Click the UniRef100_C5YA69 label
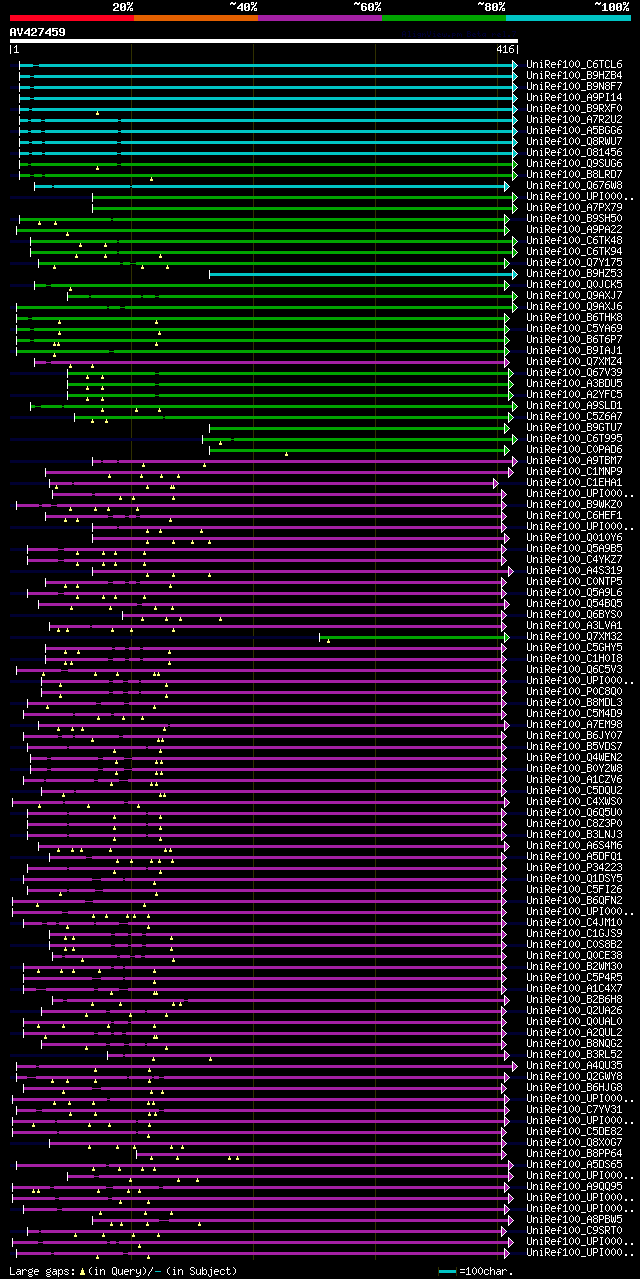Viewport: 640px width, 1279px height. point(573,328)
